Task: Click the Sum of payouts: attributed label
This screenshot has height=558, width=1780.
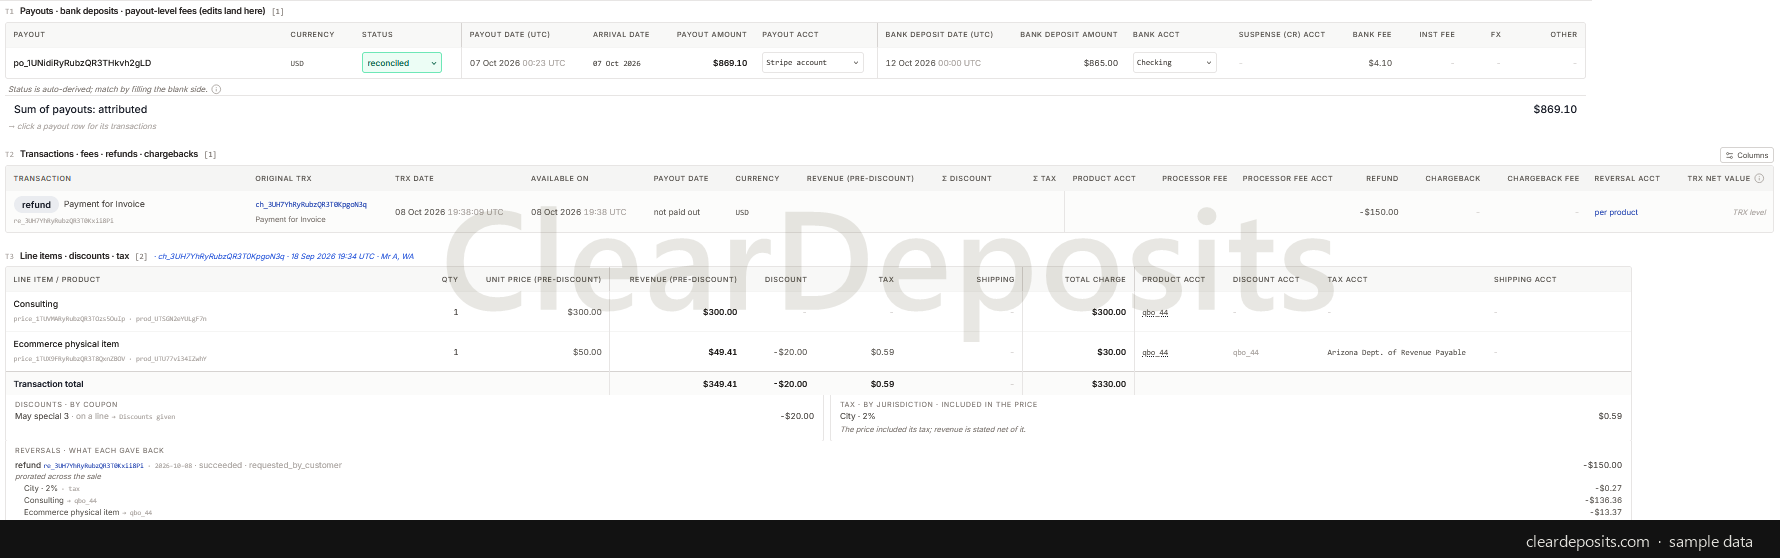Action: click(80, 110)
